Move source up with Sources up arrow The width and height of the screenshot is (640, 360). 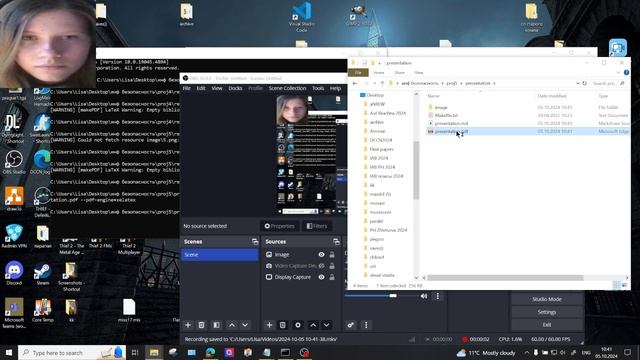(x=313, y=325)
